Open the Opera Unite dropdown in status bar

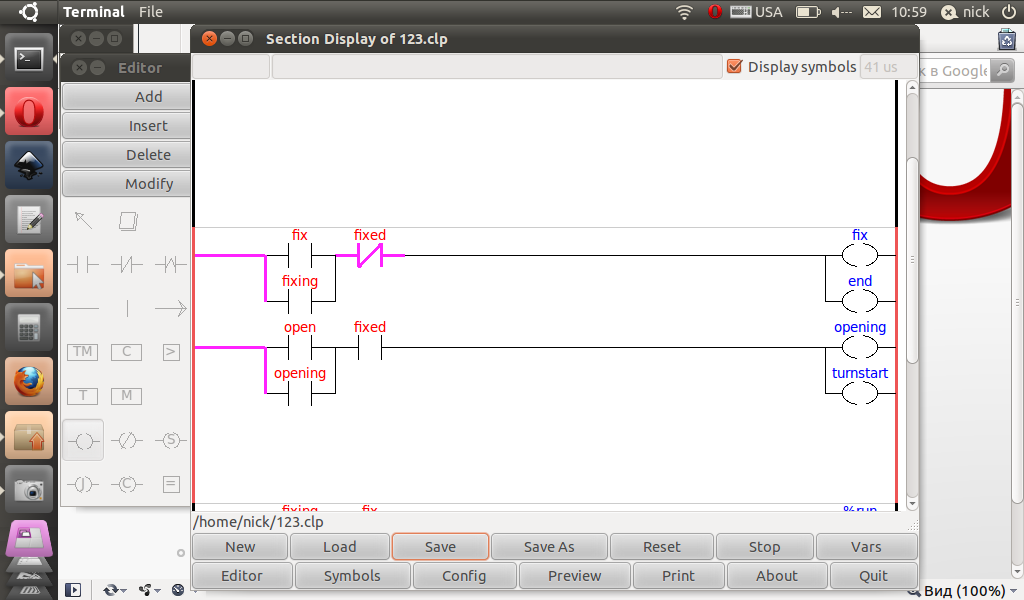[x=150, y=590]
